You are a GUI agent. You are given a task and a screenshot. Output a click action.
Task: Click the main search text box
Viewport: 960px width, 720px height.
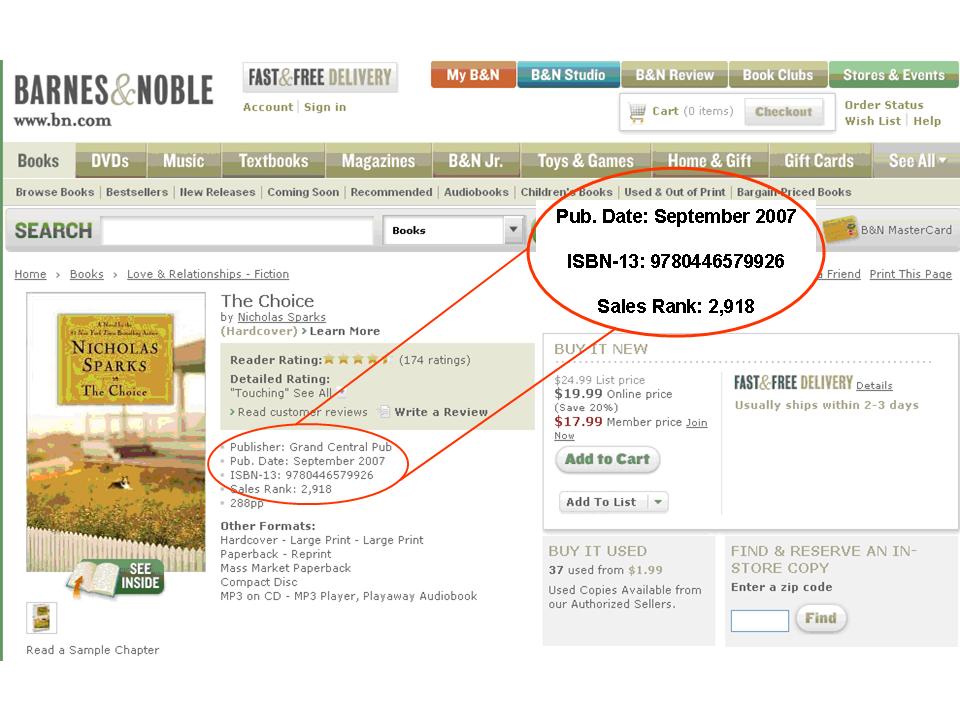(238, 231)
